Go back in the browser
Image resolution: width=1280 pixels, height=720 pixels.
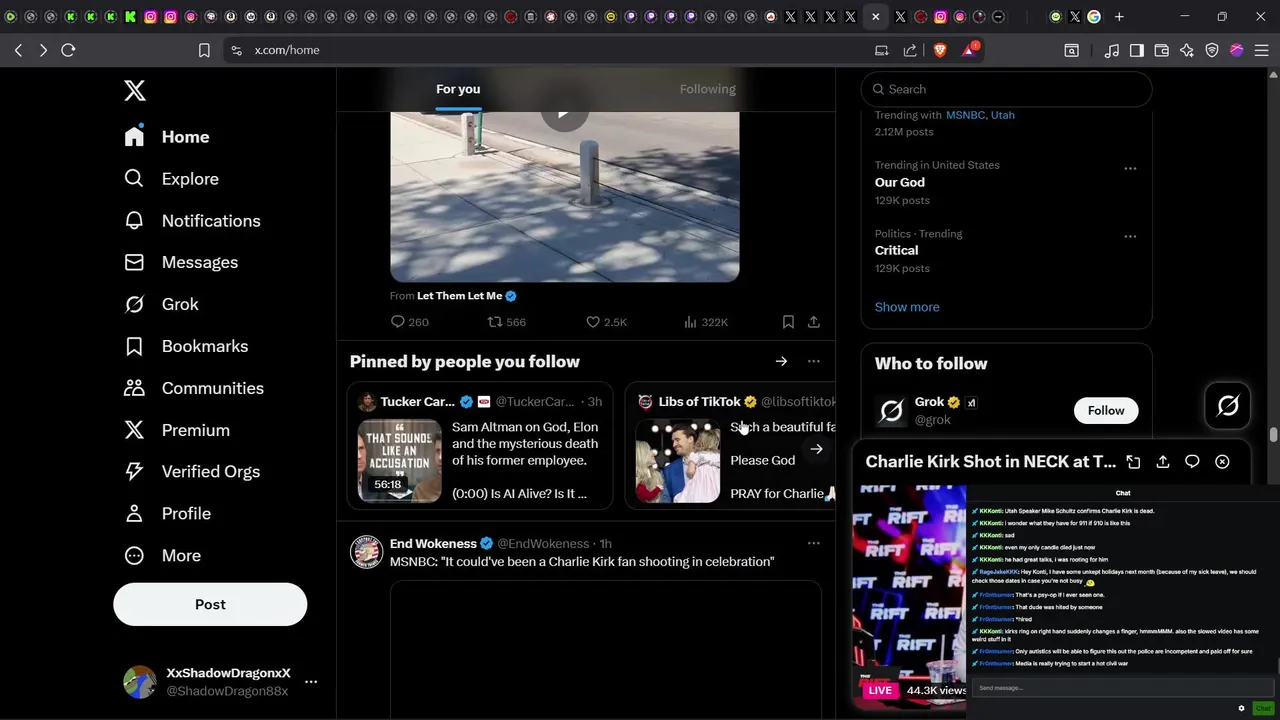18,50
